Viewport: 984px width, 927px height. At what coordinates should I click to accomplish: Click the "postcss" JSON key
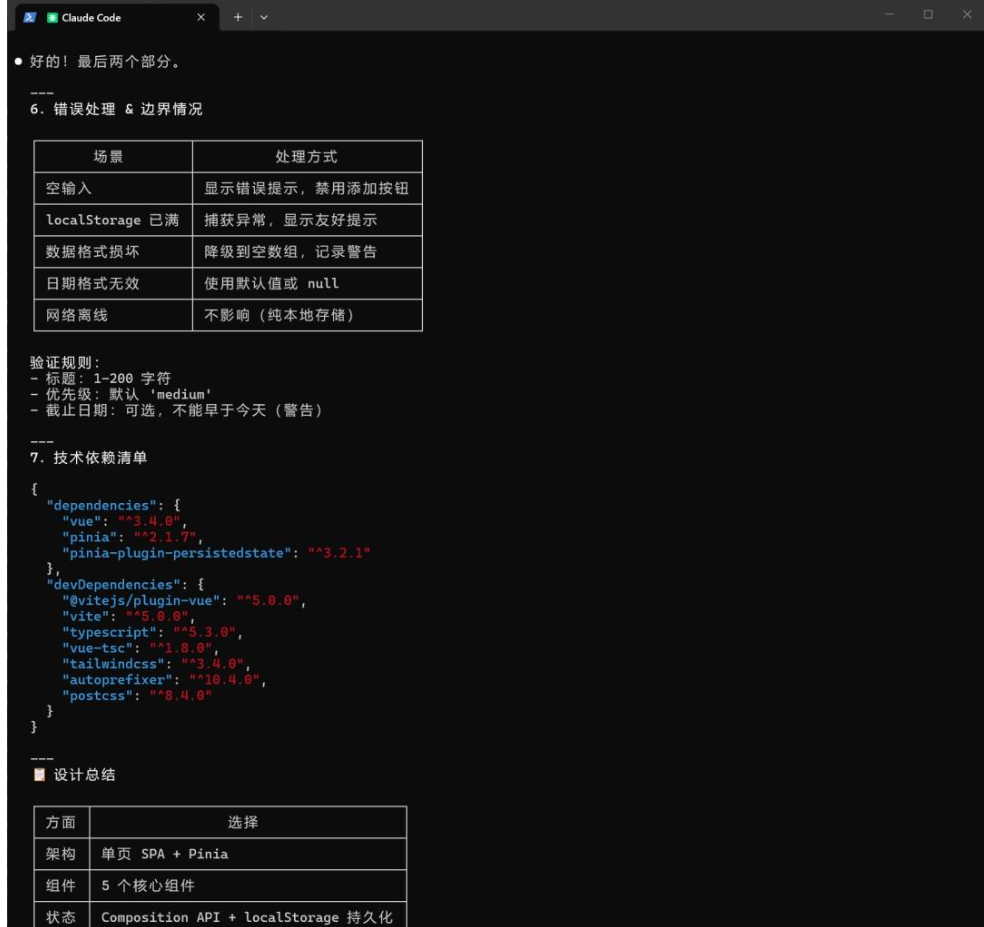[97, 695]
